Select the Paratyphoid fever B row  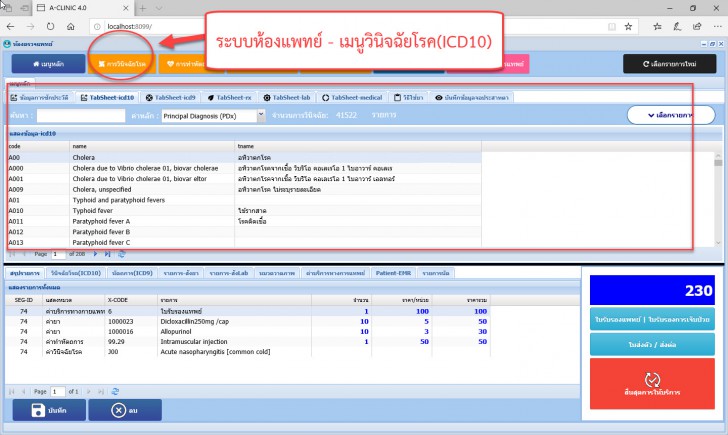tap(244, 232)
